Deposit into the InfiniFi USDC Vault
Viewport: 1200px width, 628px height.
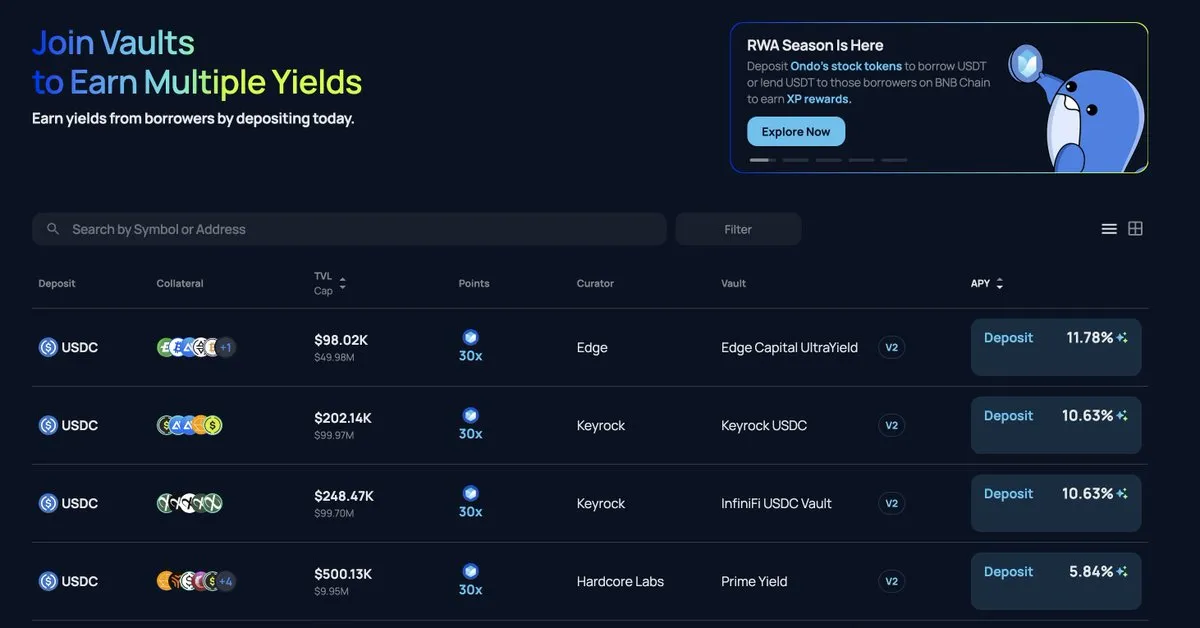pyautogui.click(x=1008, y=494)
